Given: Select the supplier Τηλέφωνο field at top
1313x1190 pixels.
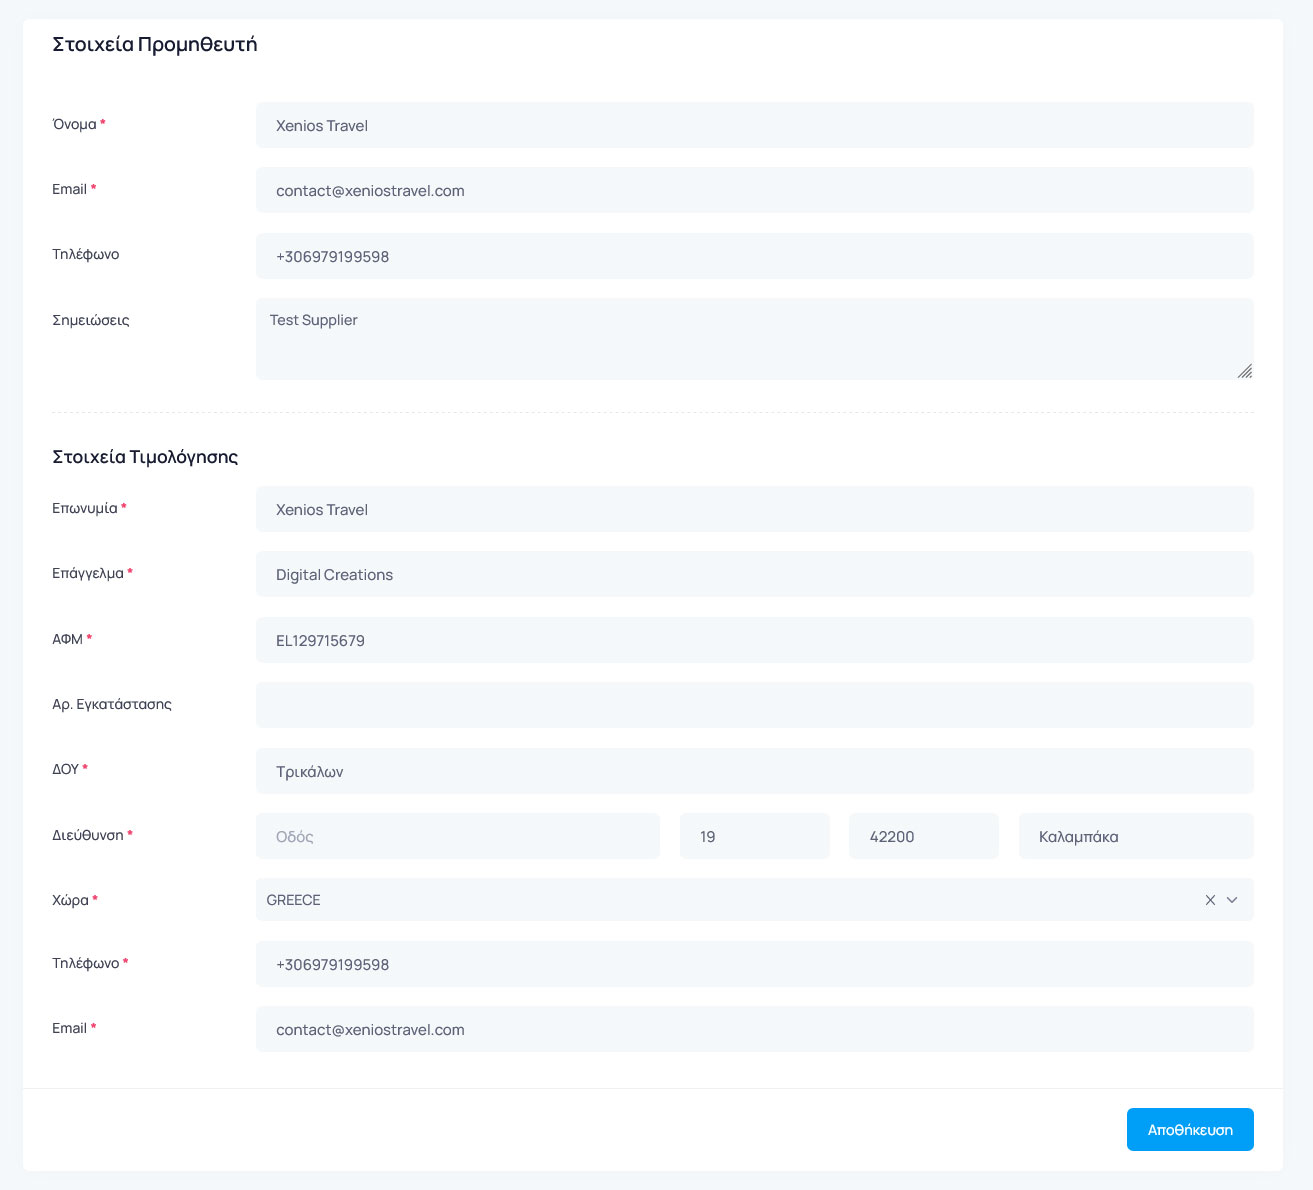Looking at the screenshot, I should click(x=754, y=257).
